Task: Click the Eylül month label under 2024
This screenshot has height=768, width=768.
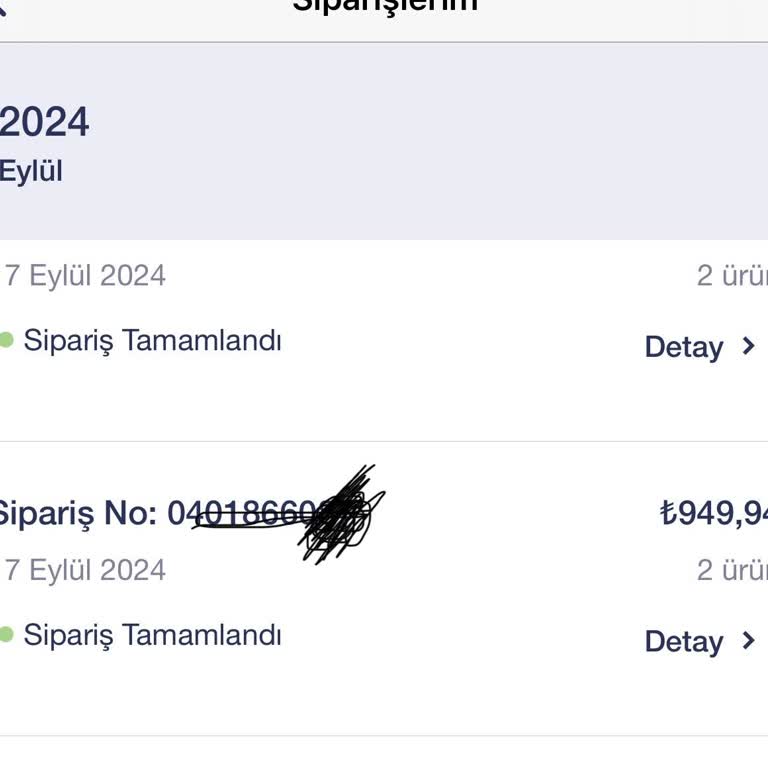Action: click(x=31, y=171)
